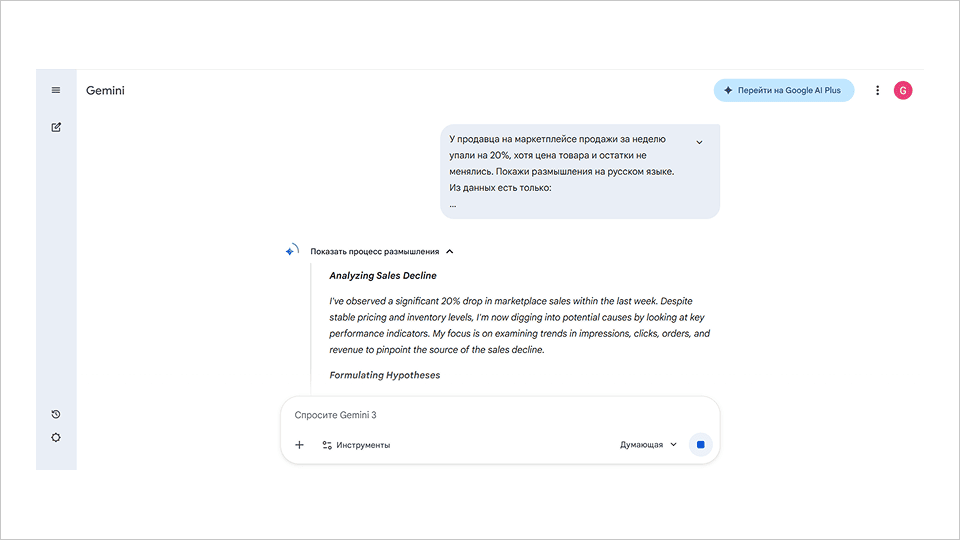Image resolution: width=960 pixels, height=540 pixels.
Task: Open the pink G account avatar
Action: (x=903, y=90)
